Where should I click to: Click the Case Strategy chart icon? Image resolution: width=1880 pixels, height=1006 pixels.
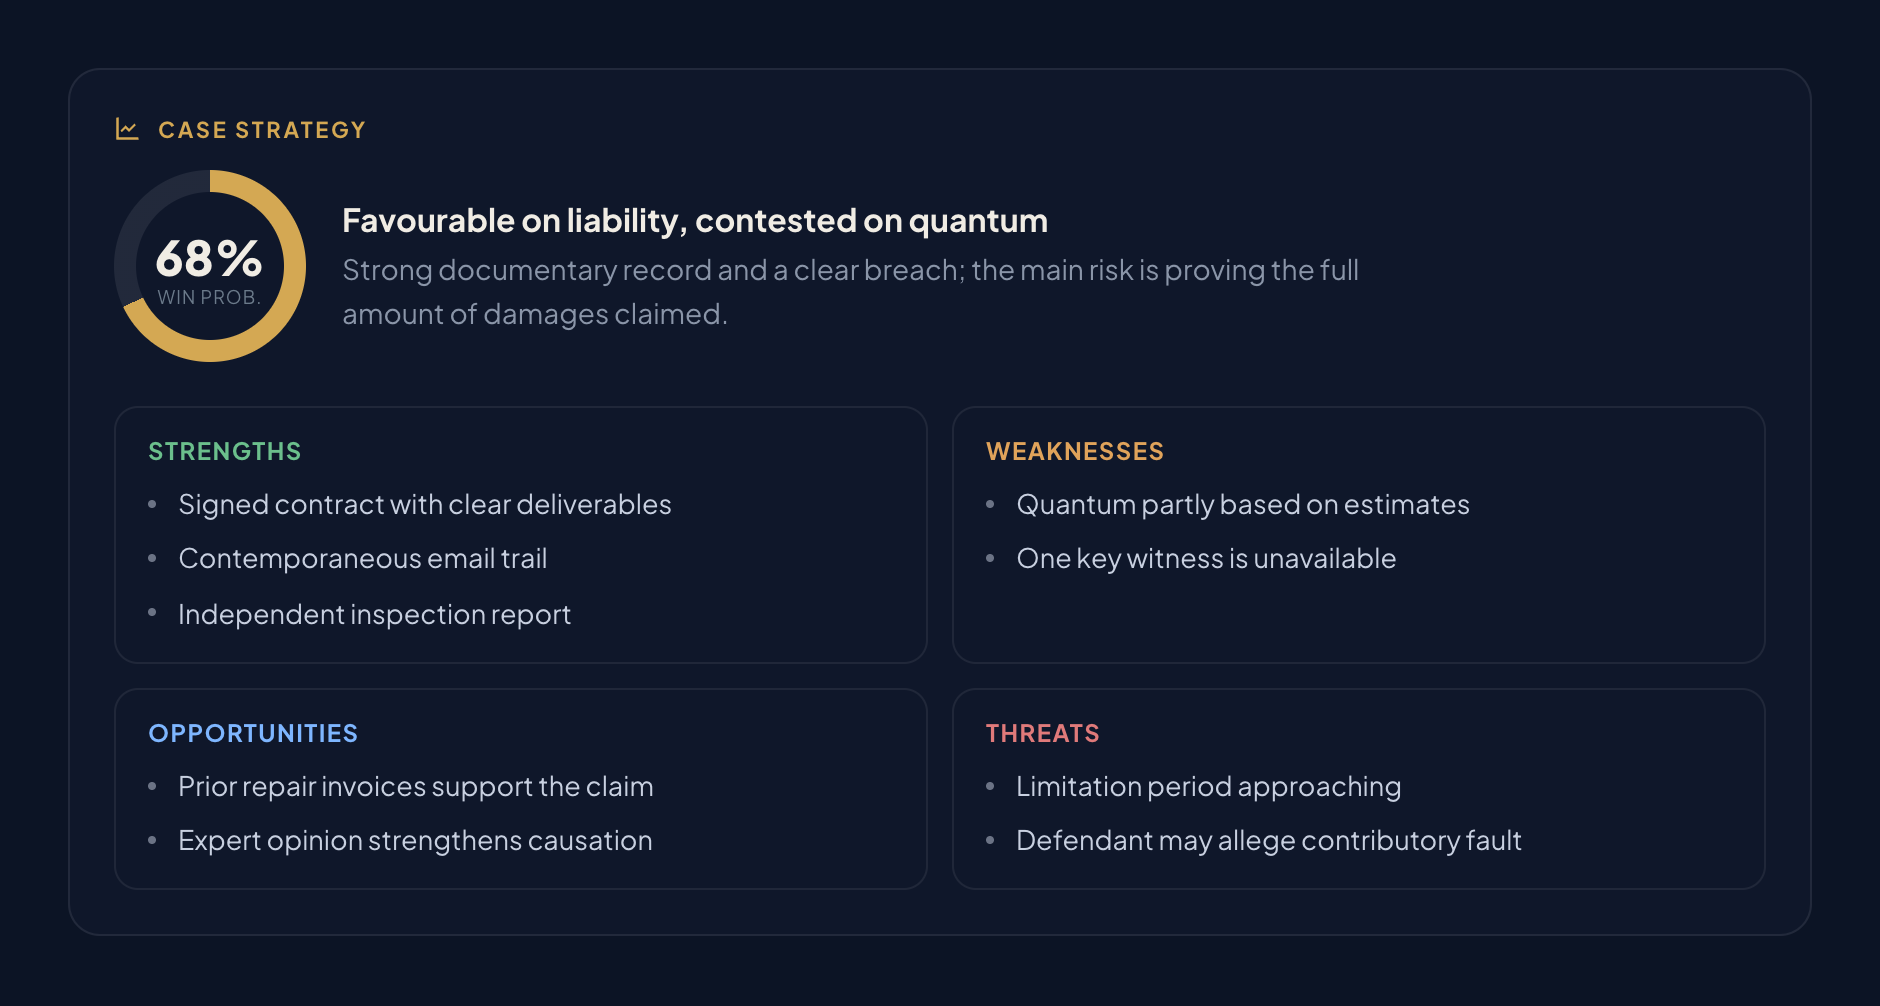pos(127,129)
